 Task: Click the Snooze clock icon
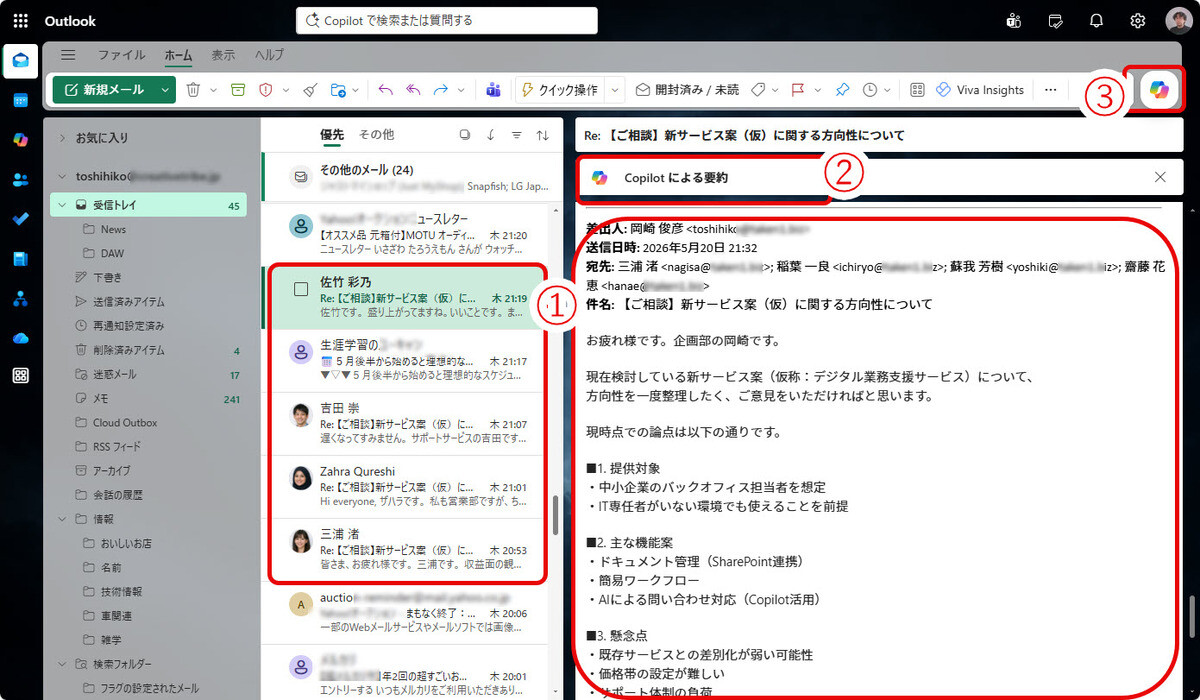pos(870,90)
